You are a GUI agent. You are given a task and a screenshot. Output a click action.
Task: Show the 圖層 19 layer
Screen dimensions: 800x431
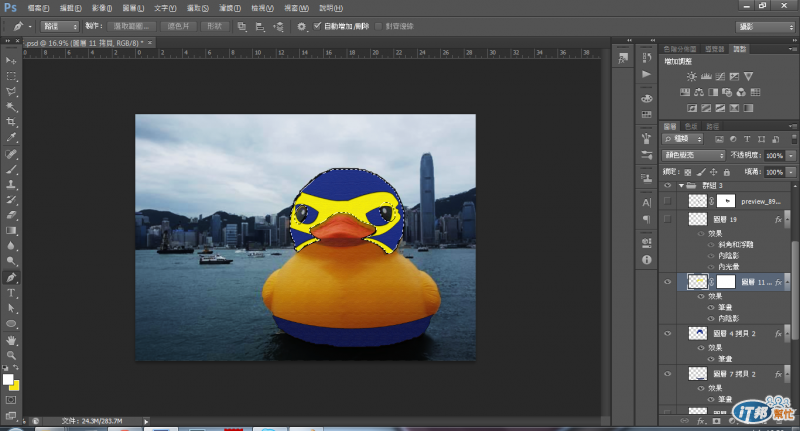[667, 219]
